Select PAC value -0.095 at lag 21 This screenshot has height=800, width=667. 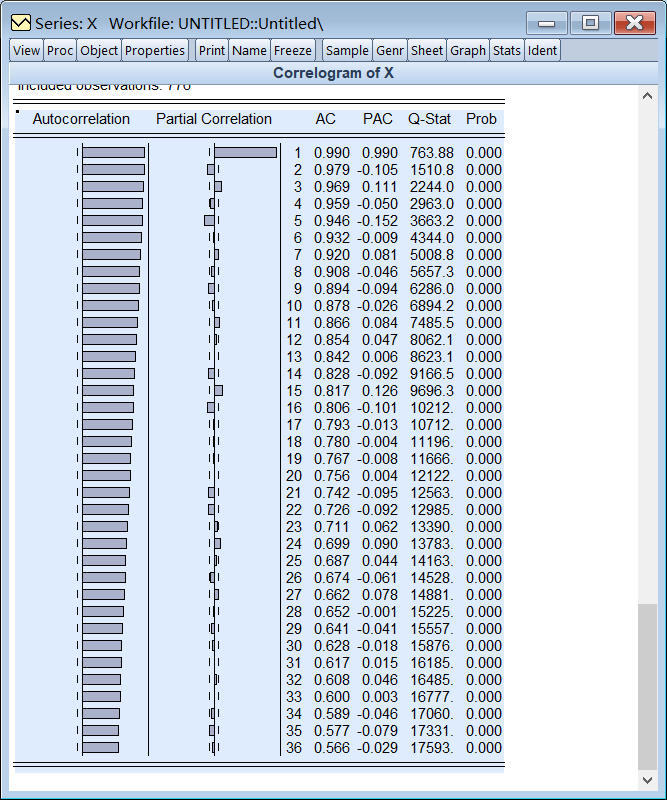pos(377,493)
